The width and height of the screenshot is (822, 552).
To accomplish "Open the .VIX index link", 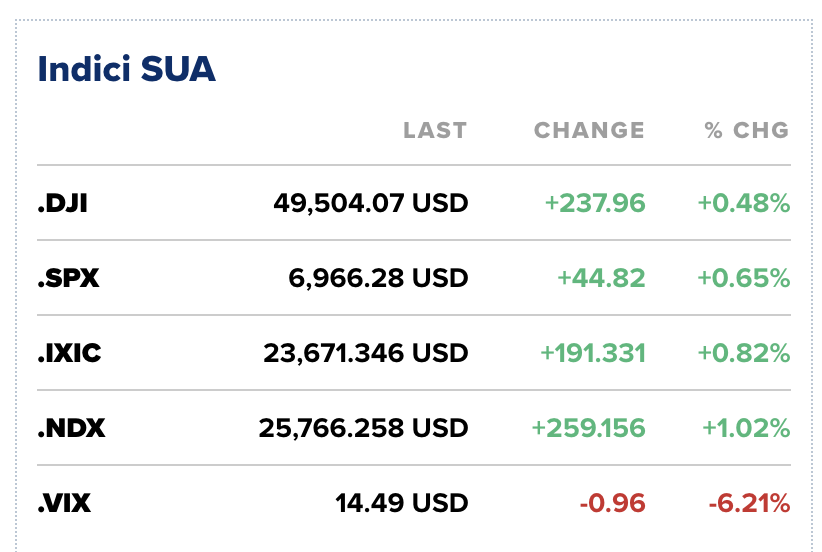I will 64,503.
